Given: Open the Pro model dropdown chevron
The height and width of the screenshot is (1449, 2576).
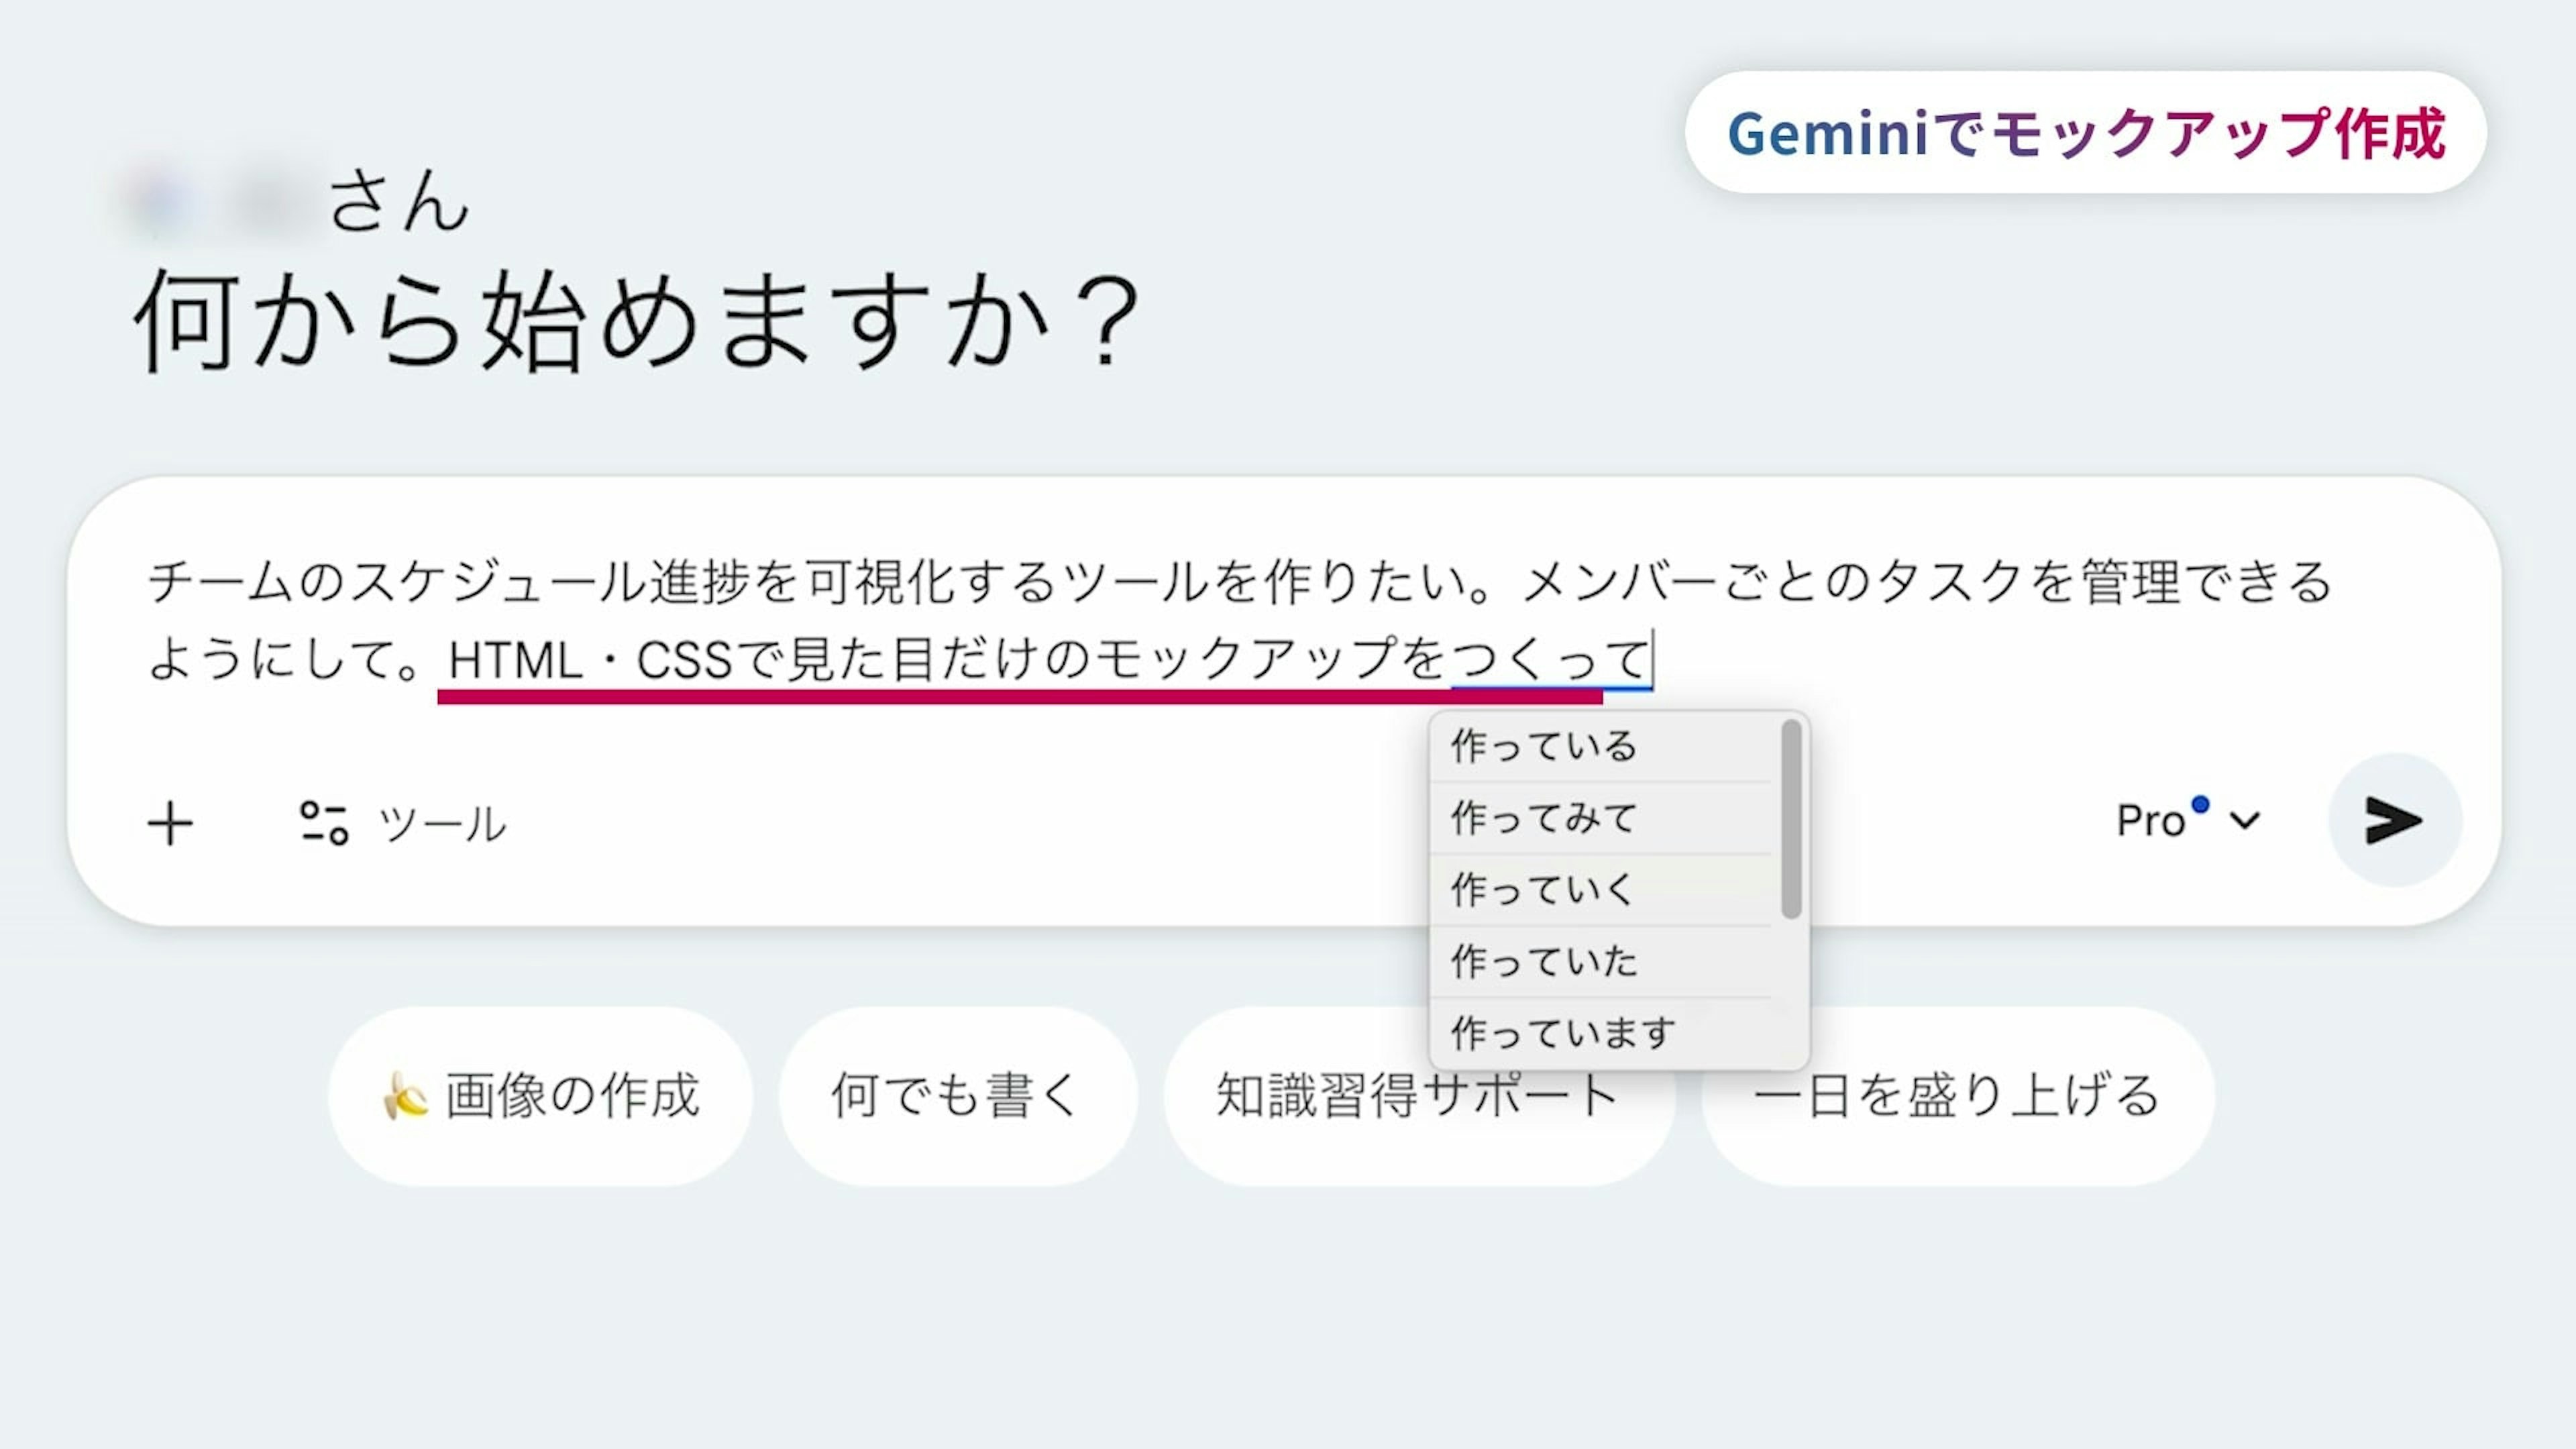Looking at the screenshot, I should [x=2245, y=821].
